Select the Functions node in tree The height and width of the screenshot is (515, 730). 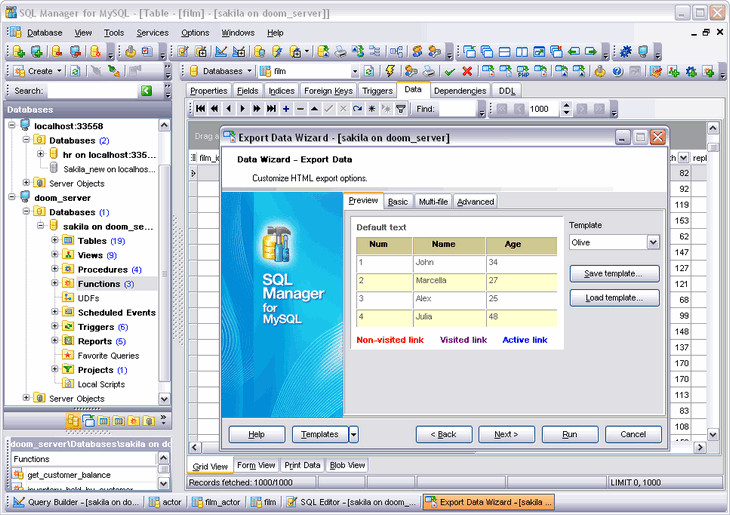[x=99, y=284]
